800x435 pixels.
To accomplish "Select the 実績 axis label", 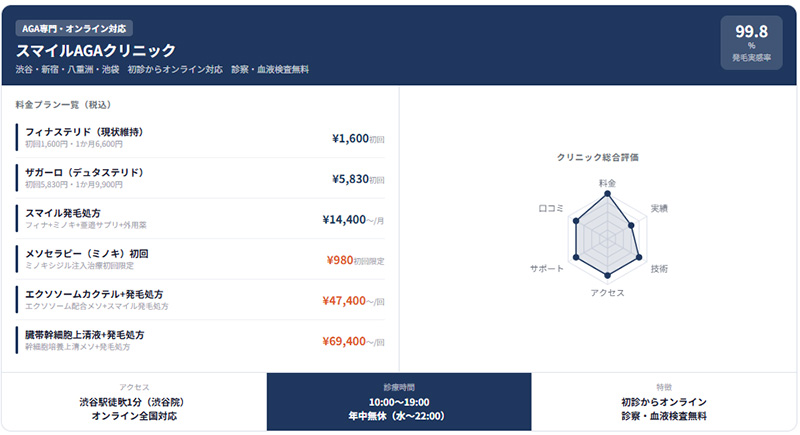I will pos(659,208).
